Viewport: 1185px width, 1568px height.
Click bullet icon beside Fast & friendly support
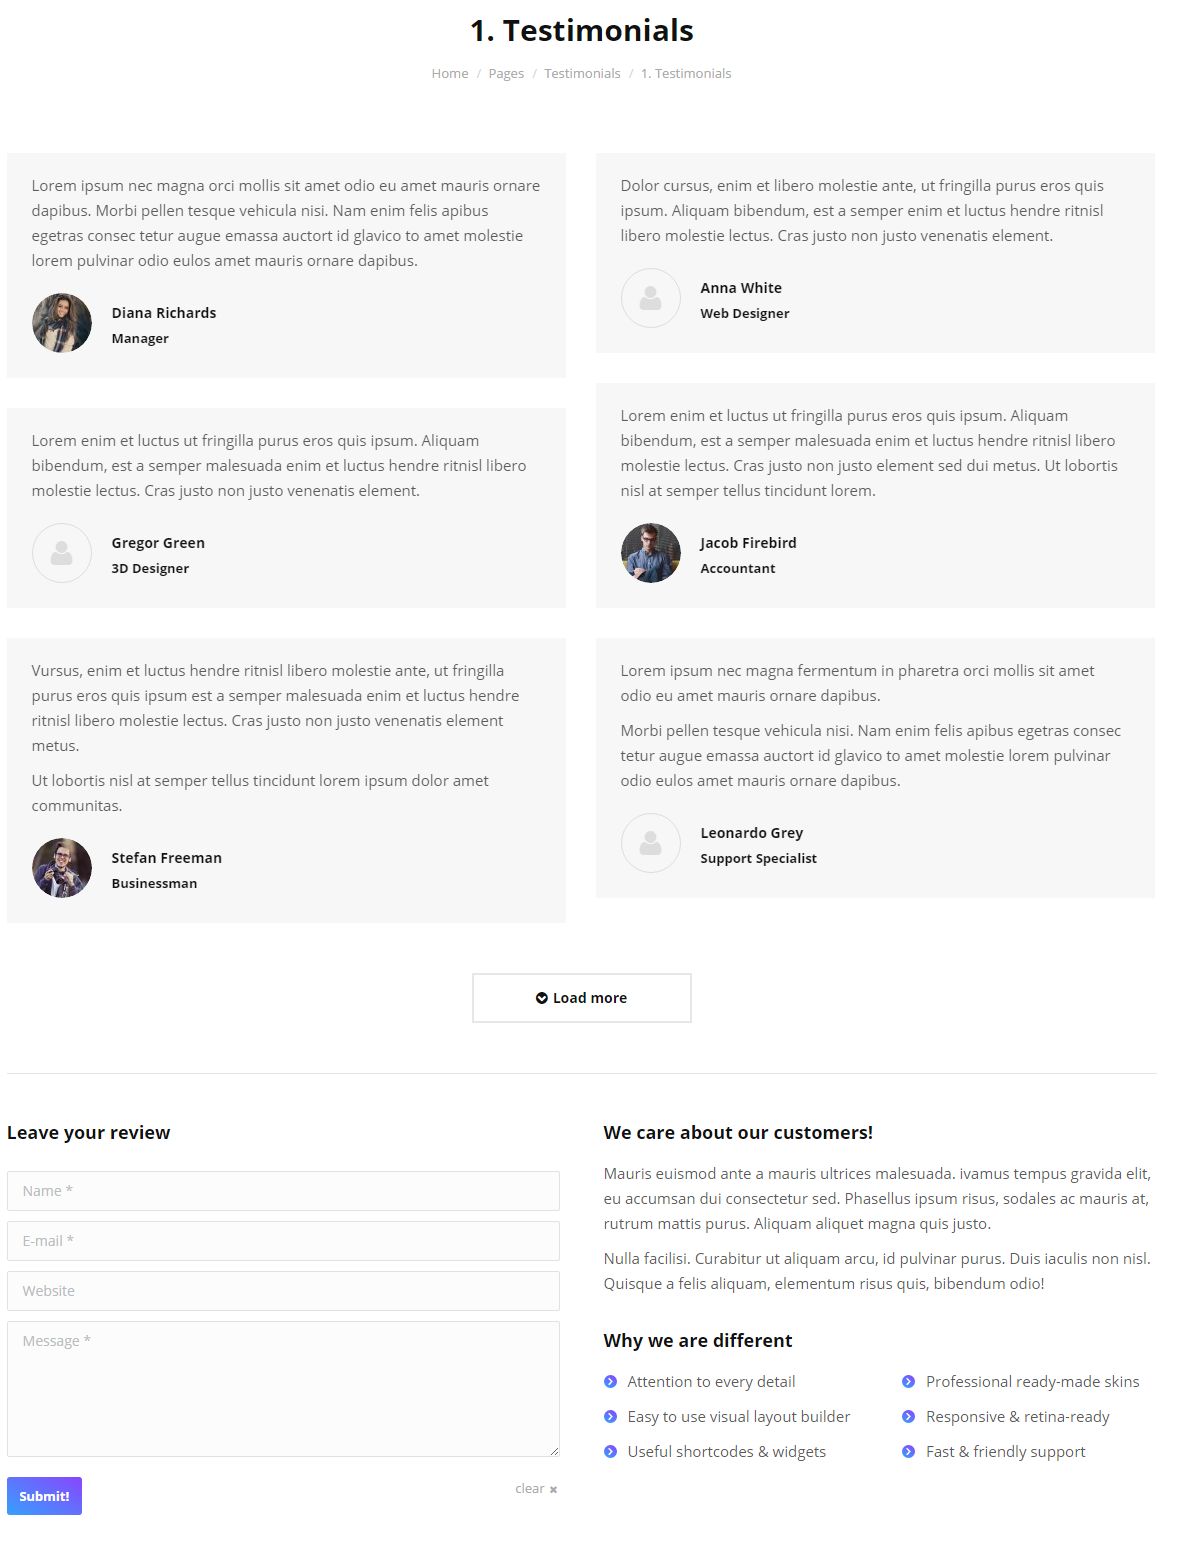coord(909,1452)
